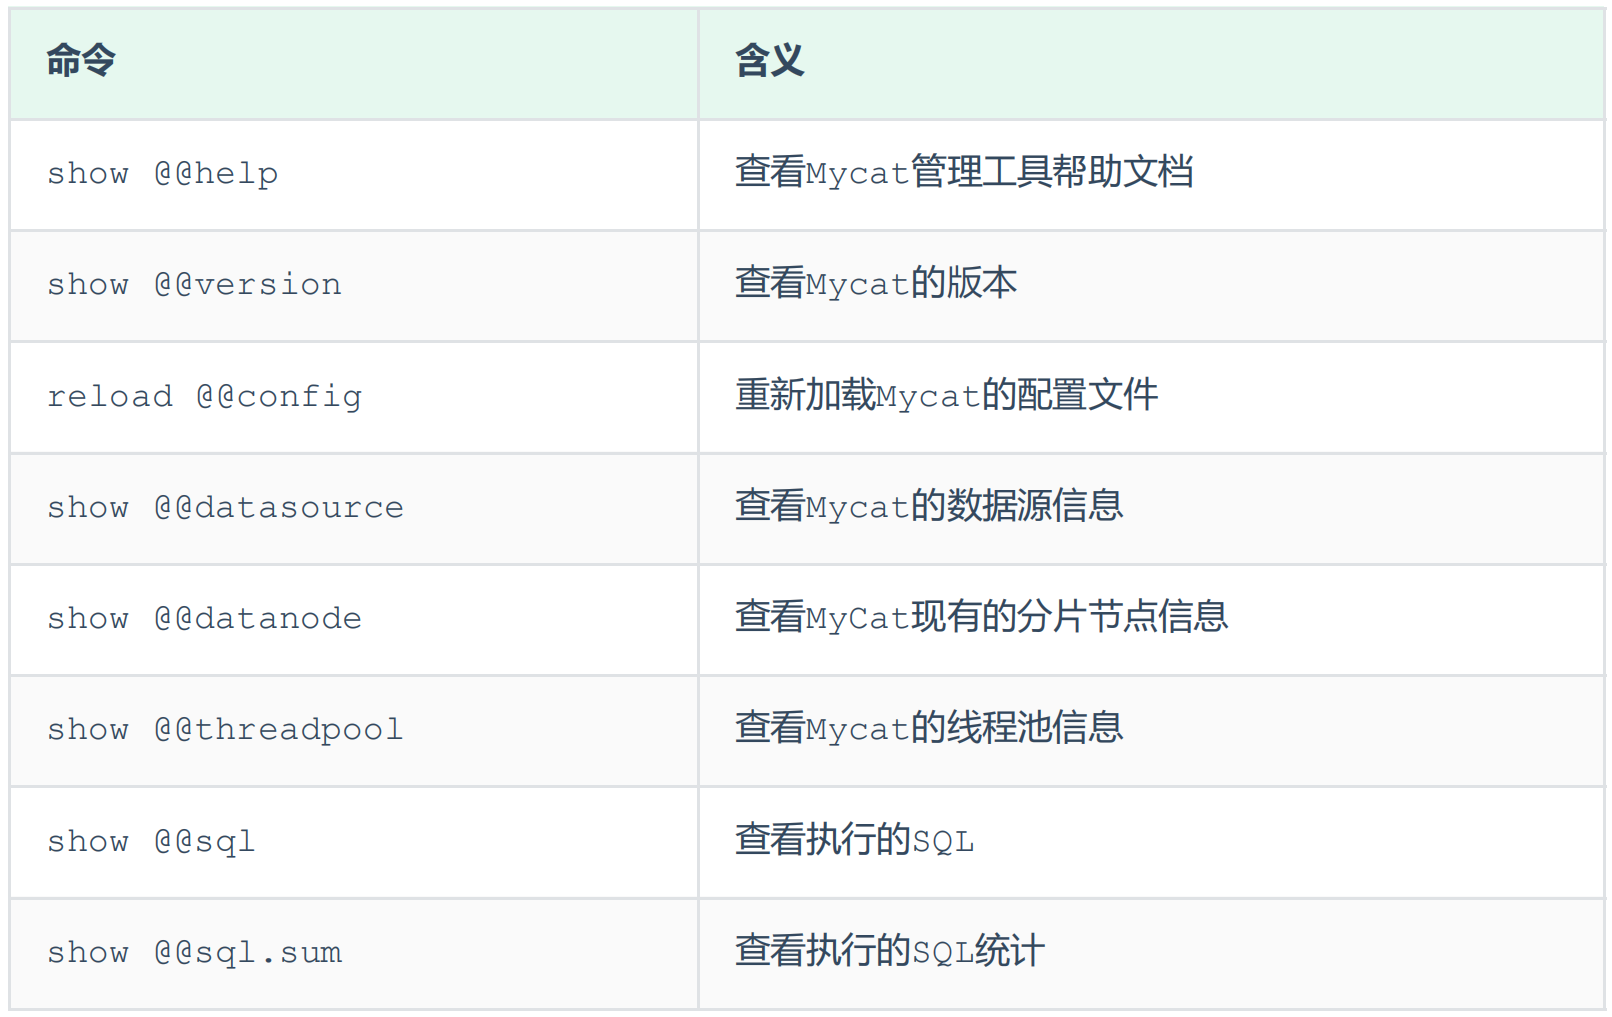Select the show @@datanode command cell
The height and width of the screenshot is (1017, 1612).
[204, 619]
